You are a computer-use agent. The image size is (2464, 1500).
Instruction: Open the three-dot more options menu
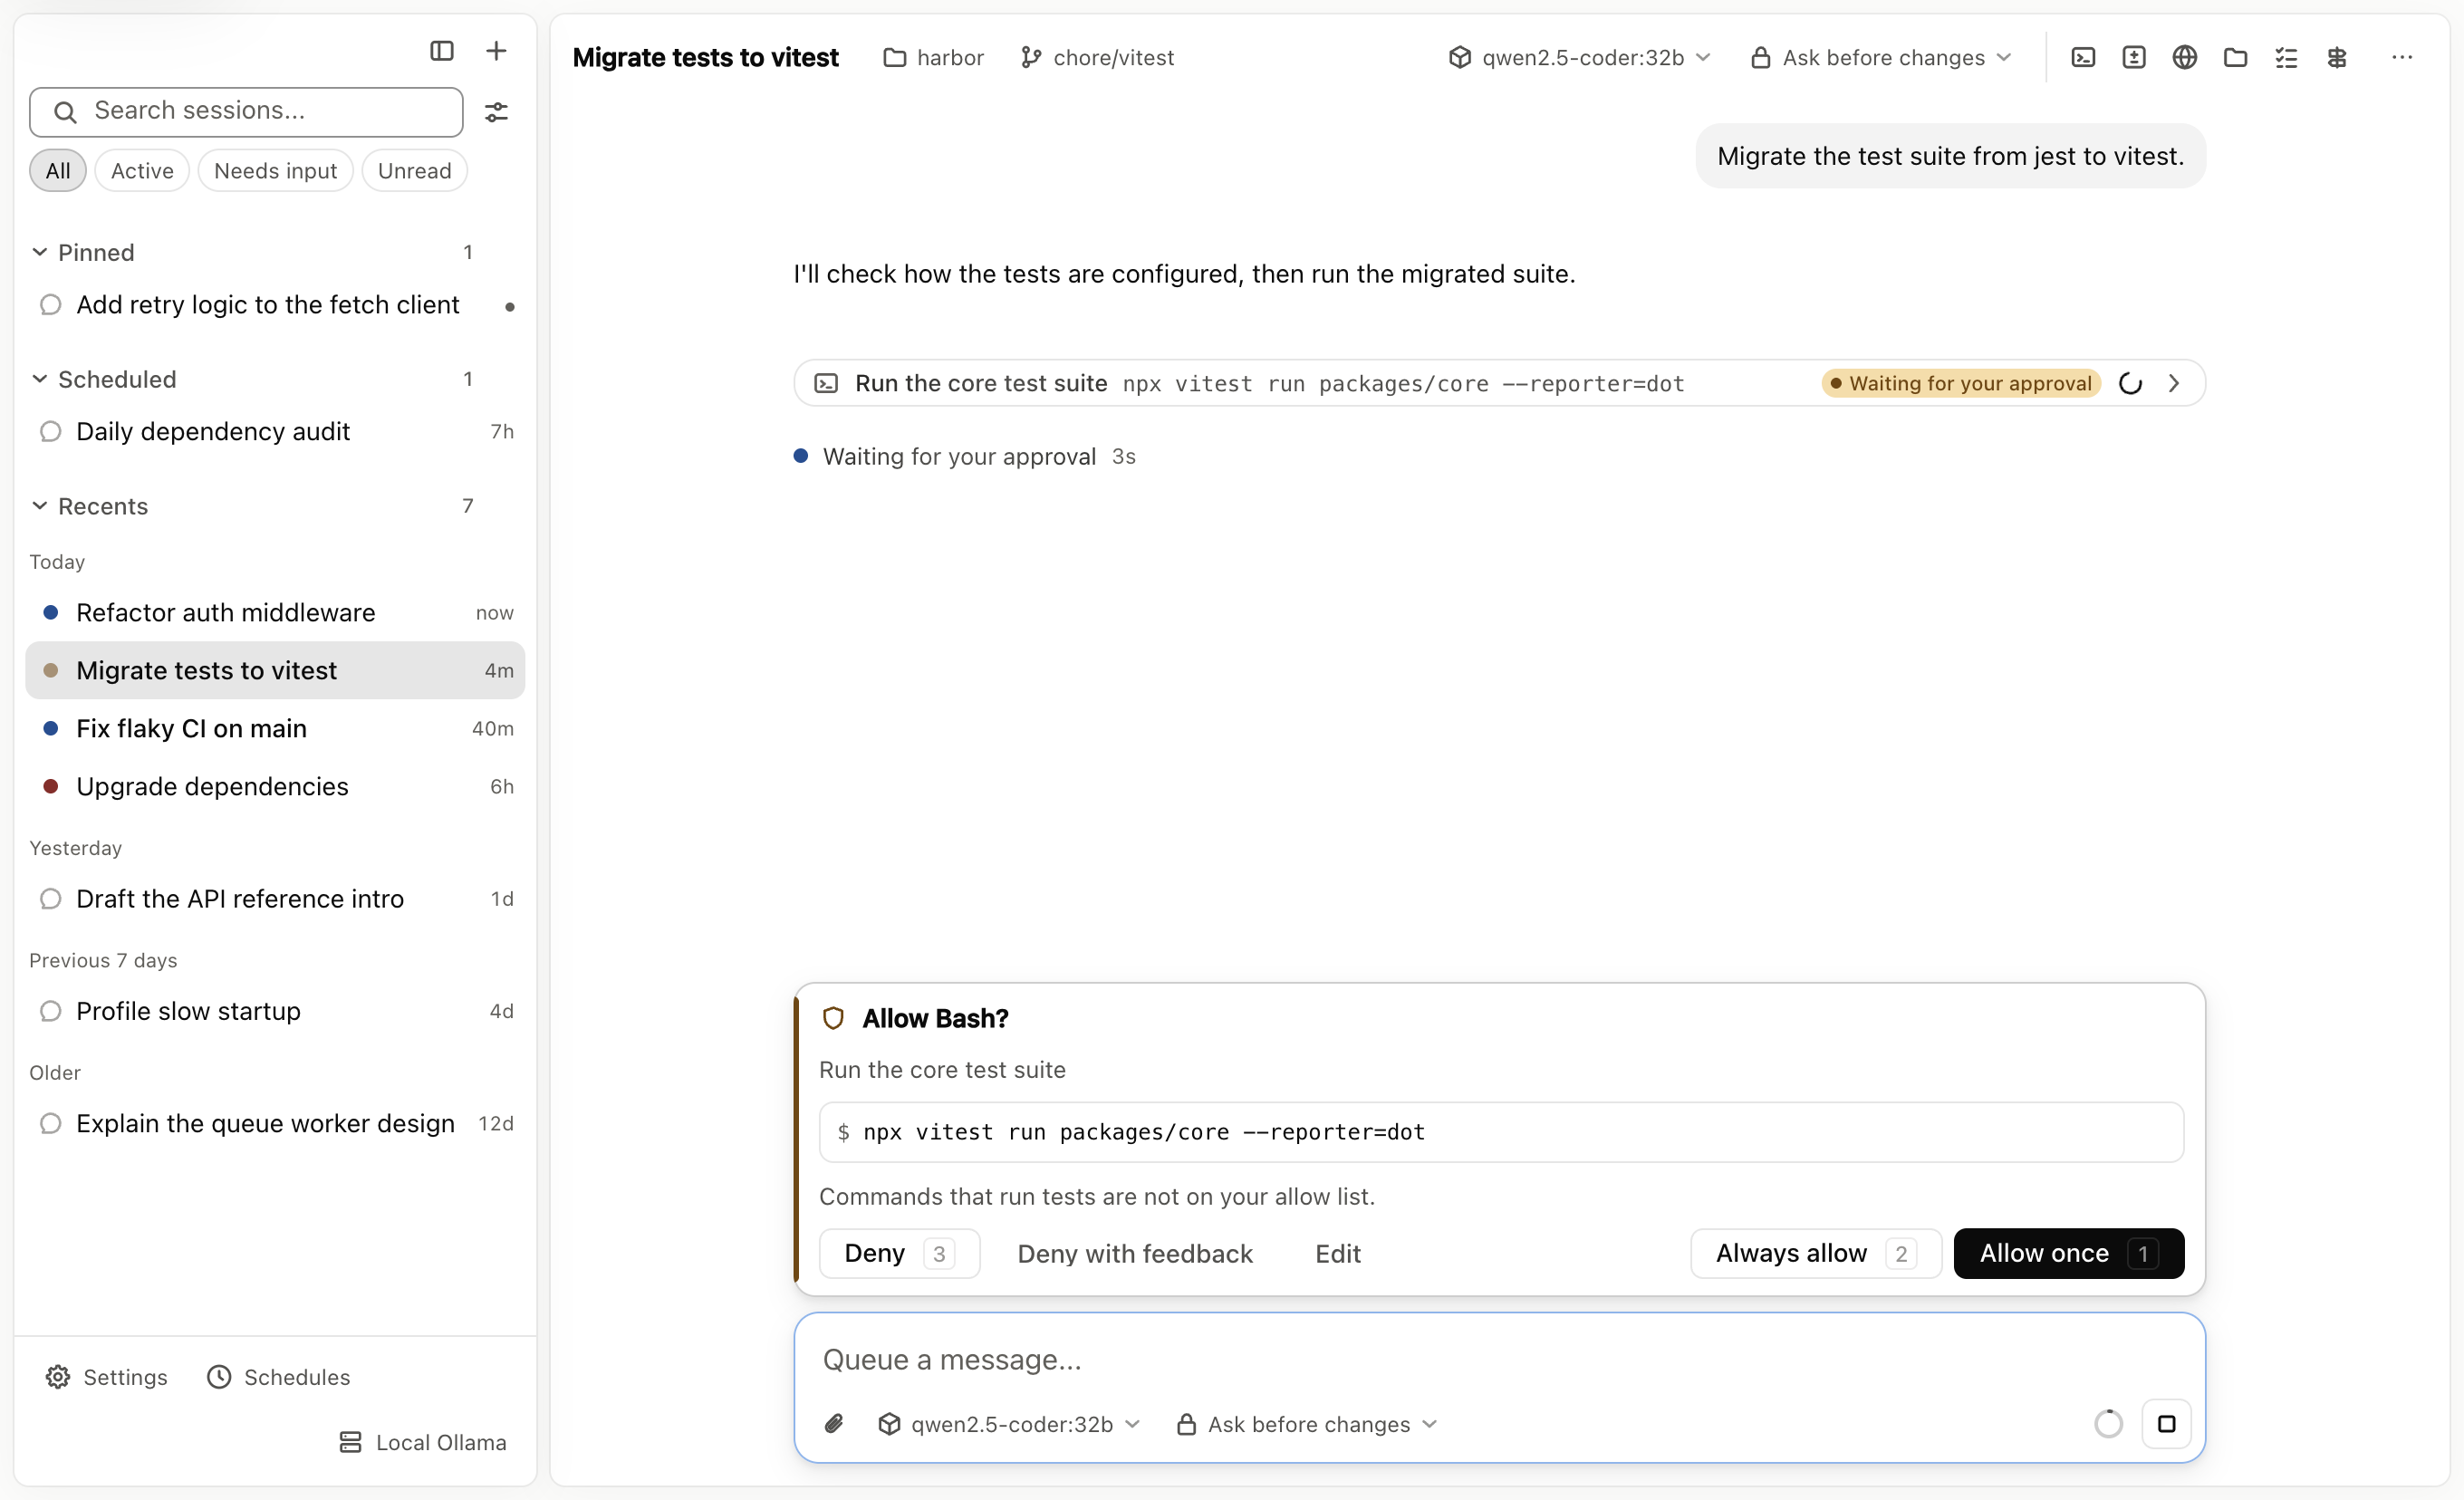click(2402, 58)
